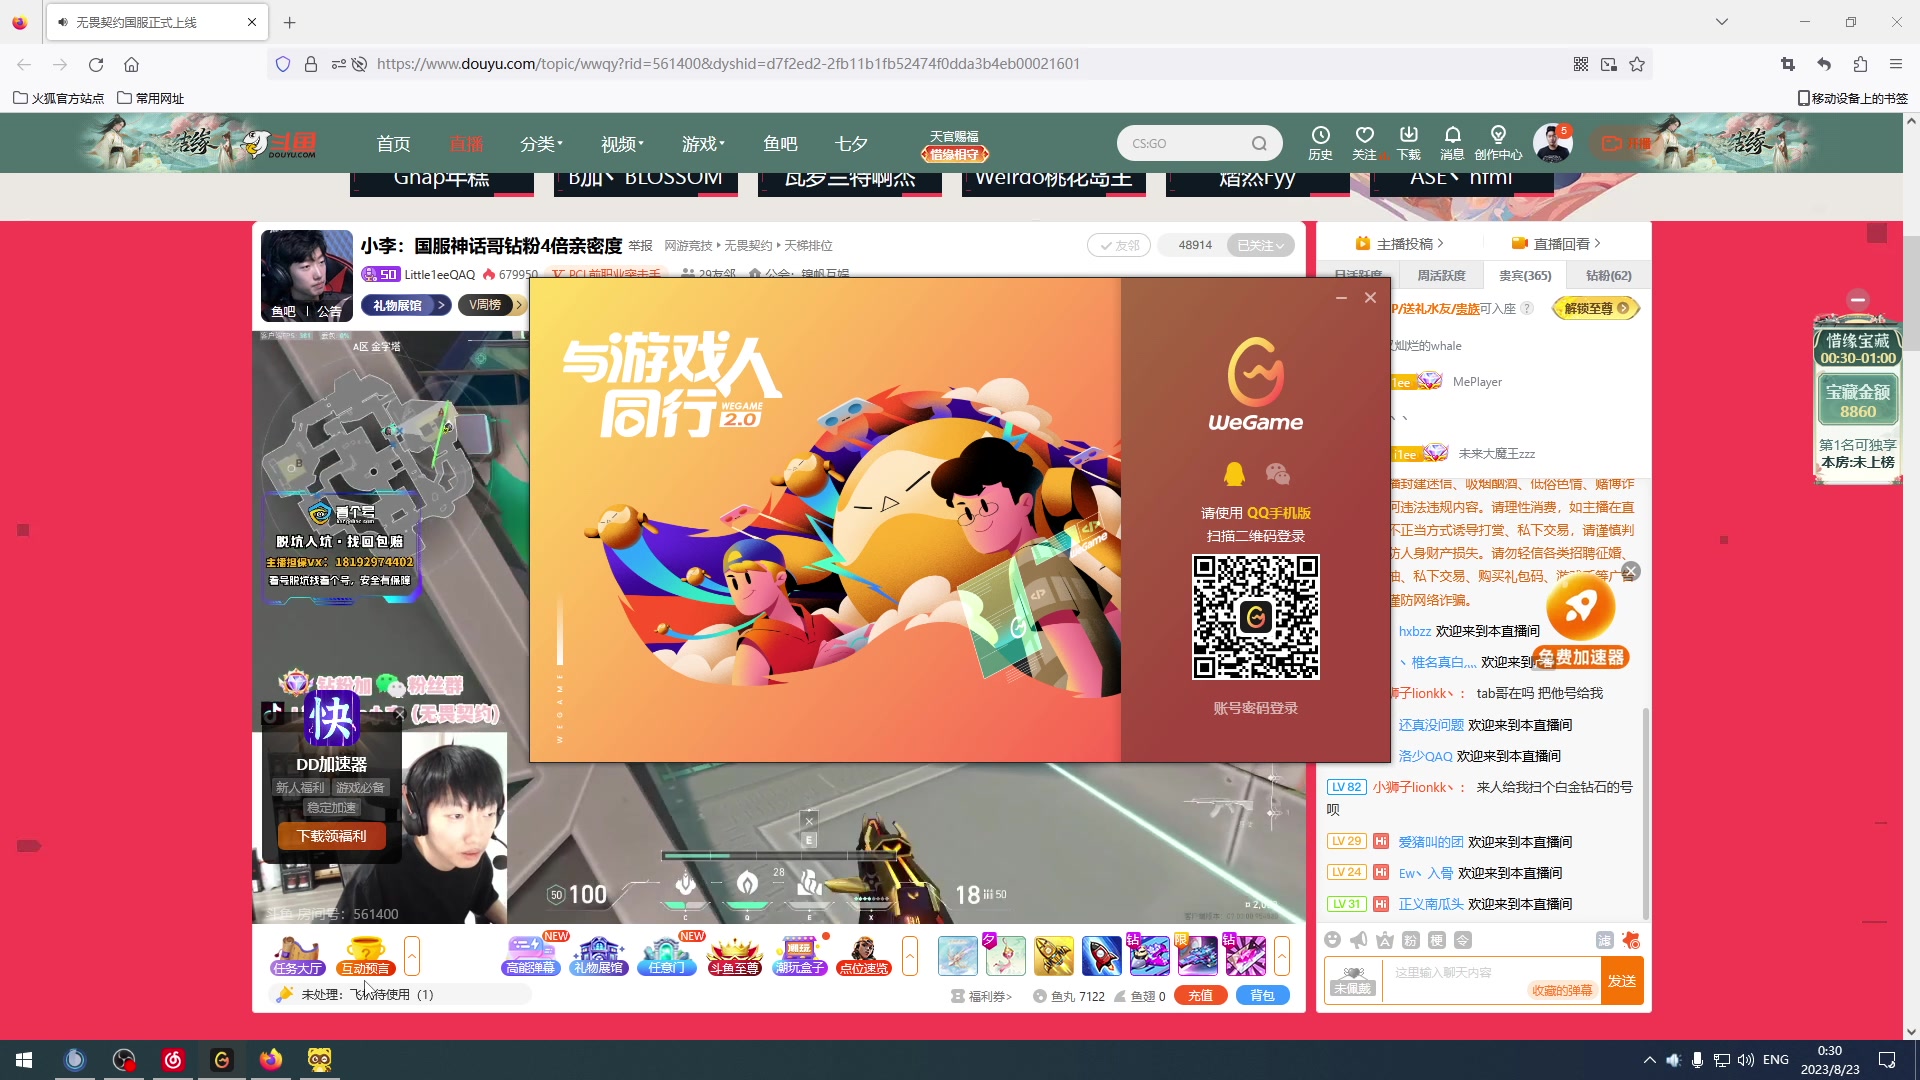Viewport: 1920px width, 1080px height.
Task: Switch to the 贵宾(365) tab
Action: click(x=1525, y=275)
